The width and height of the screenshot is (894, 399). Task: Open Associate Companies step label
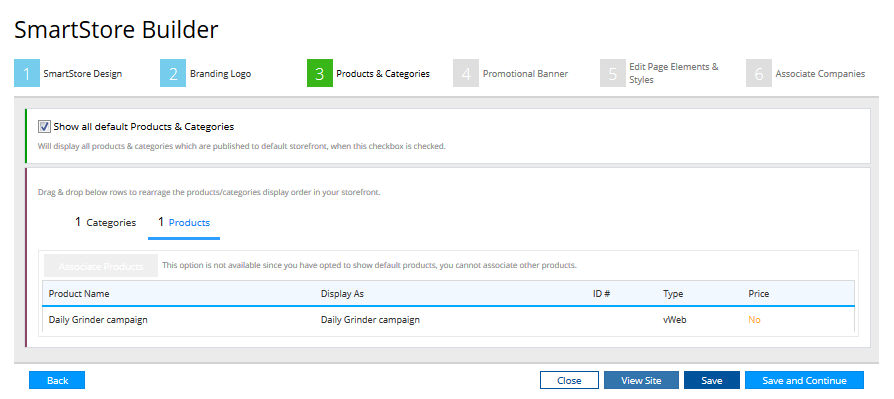pos(820,74)
